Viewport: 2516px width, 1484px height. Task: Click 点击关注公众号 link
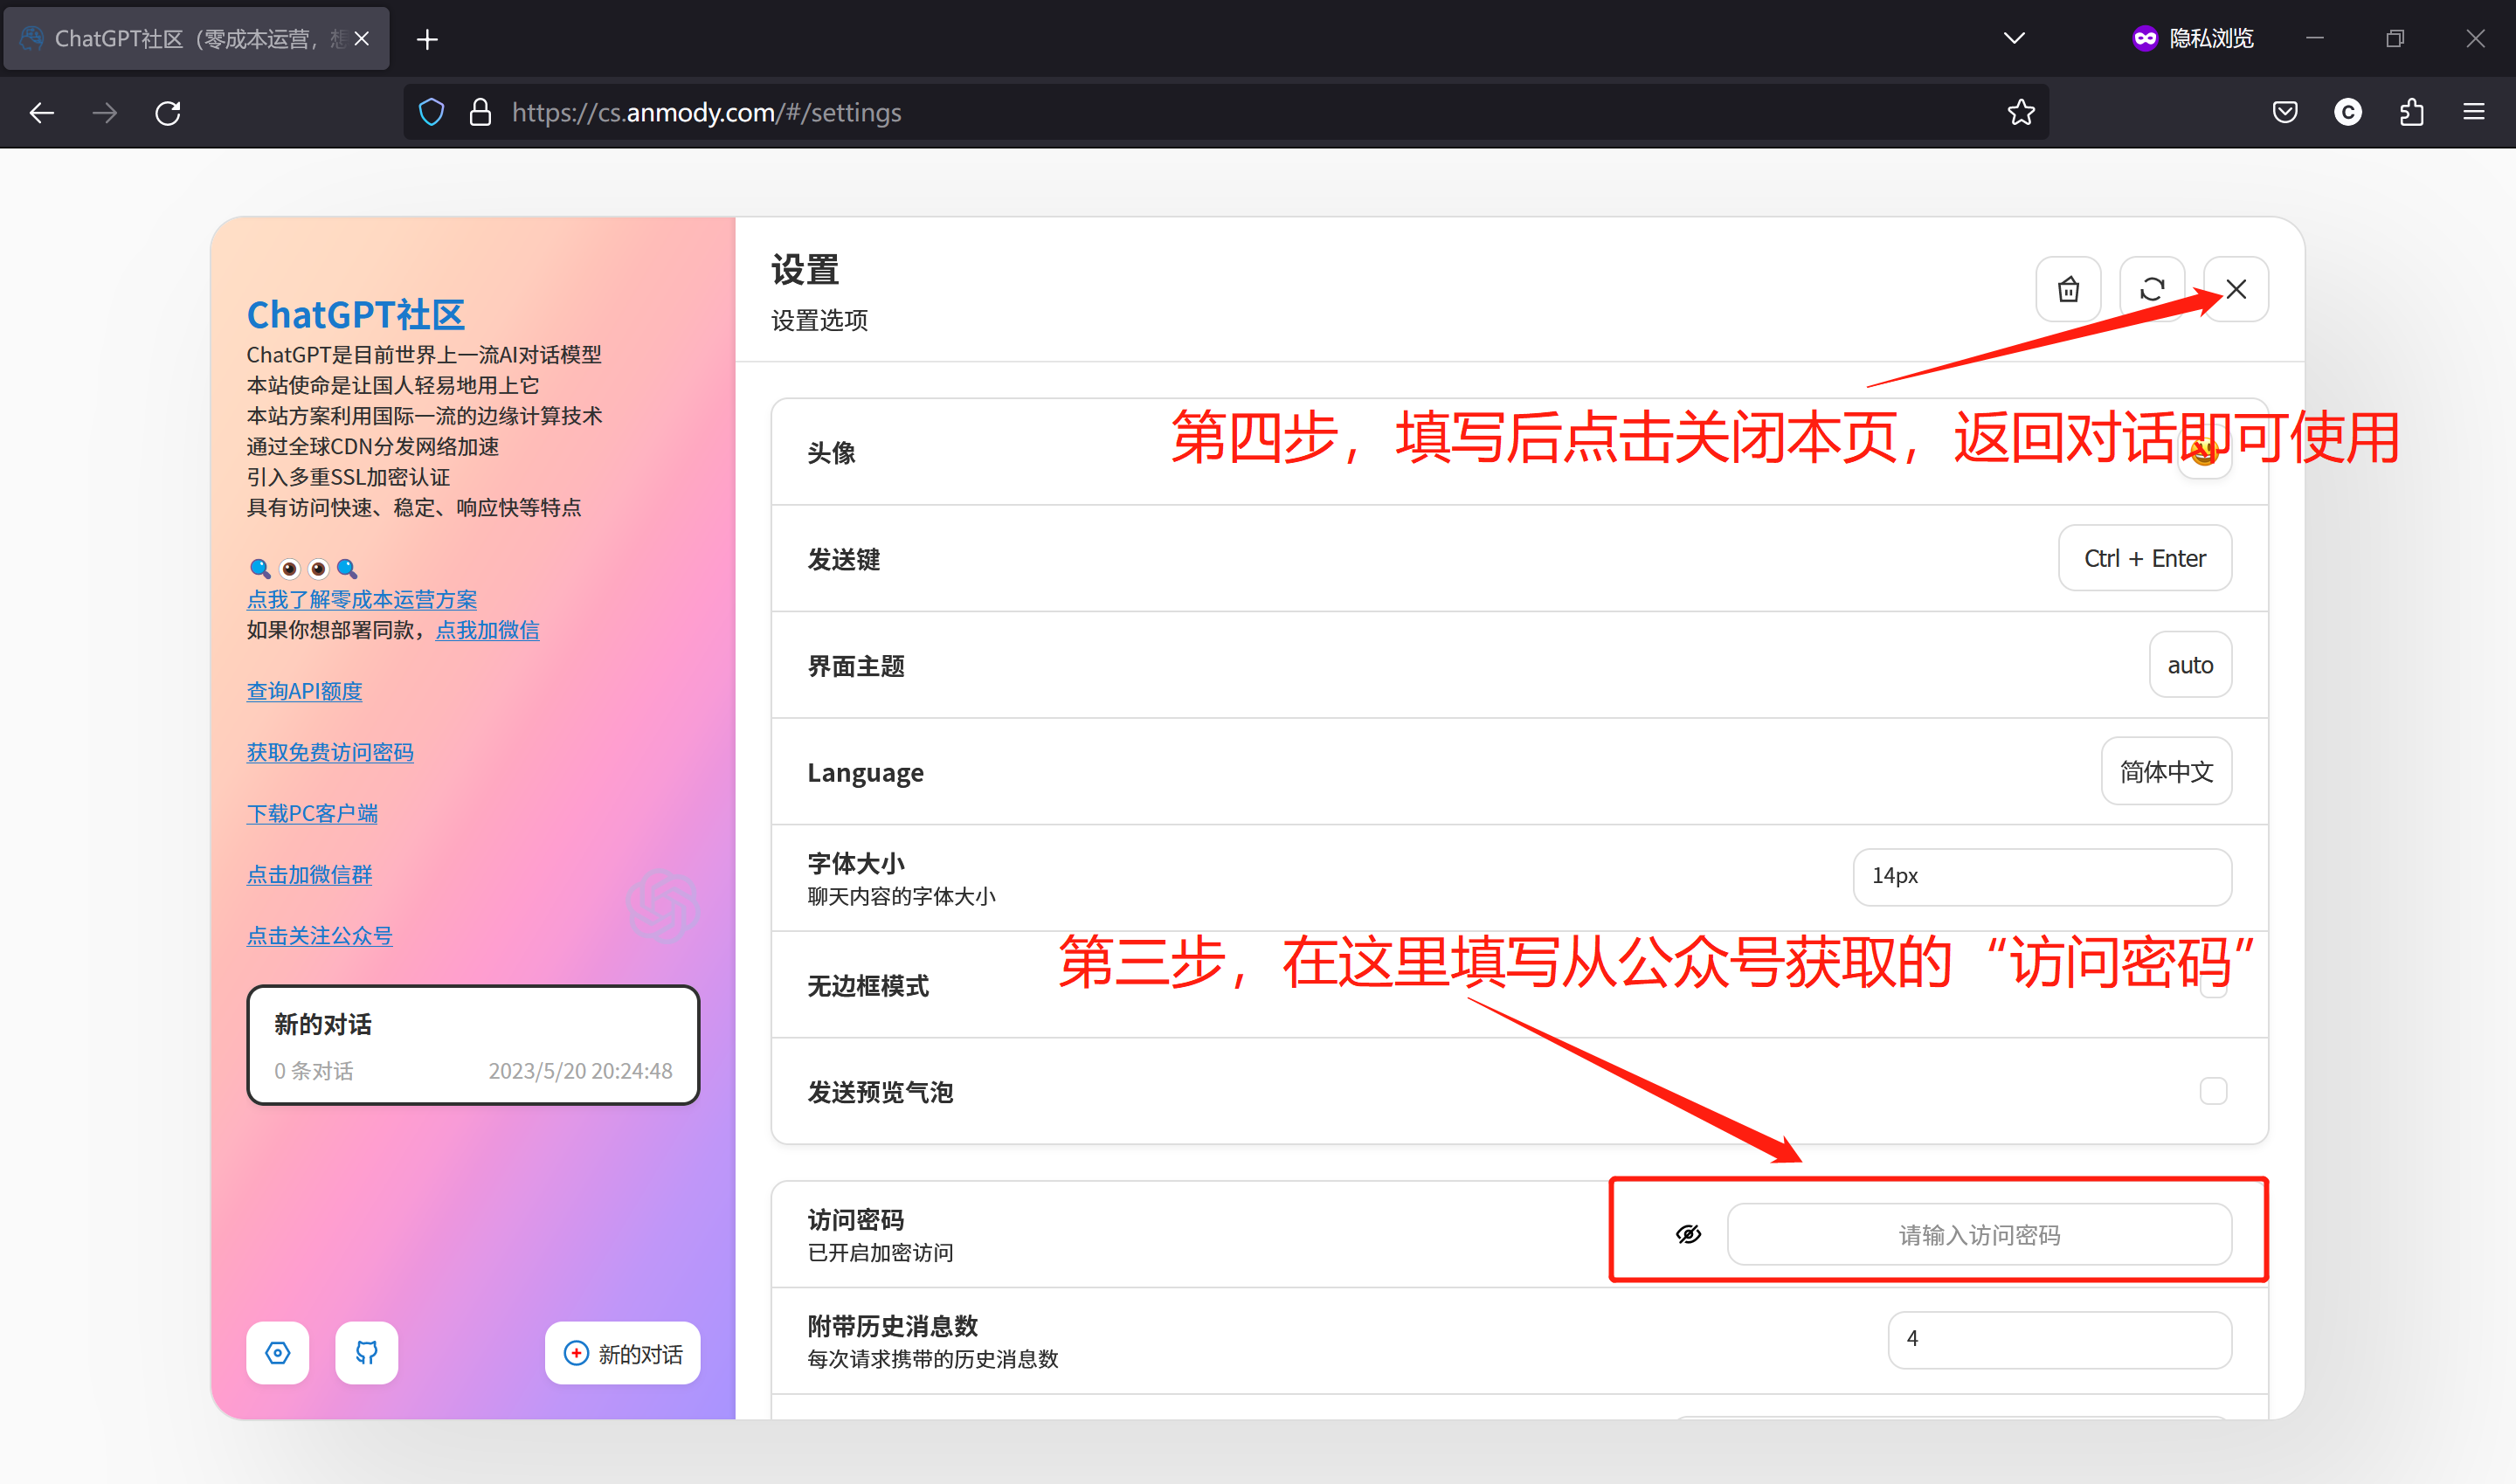(x=318, y=933)
